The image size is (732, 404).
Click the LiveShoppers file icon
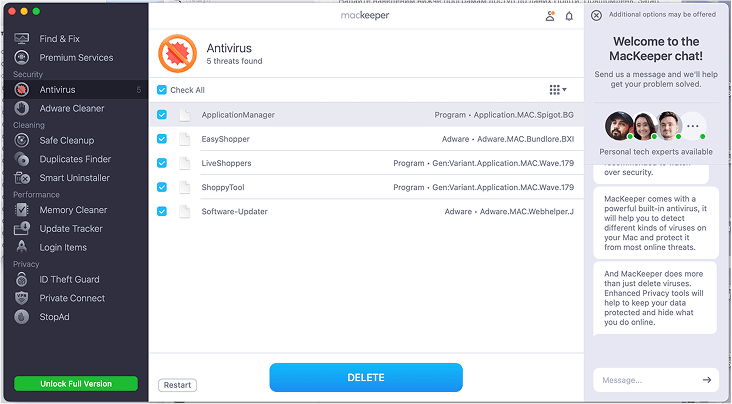(x=185, y=163)
